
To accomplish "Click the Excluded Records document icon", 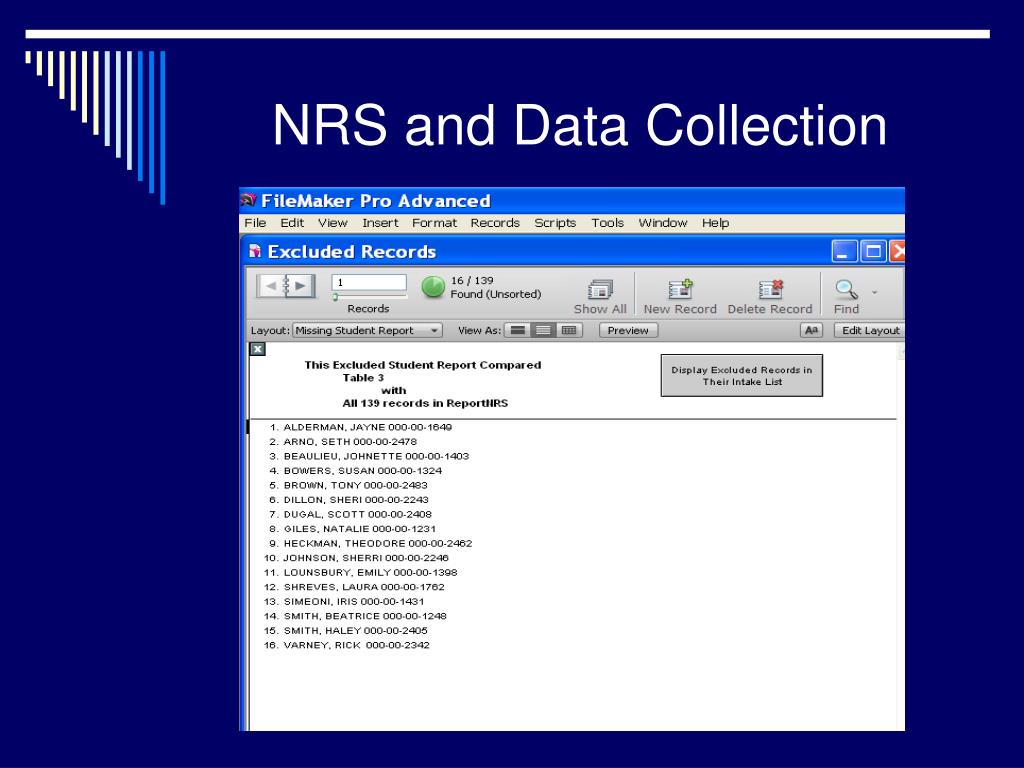I will [x=255, y=251].
